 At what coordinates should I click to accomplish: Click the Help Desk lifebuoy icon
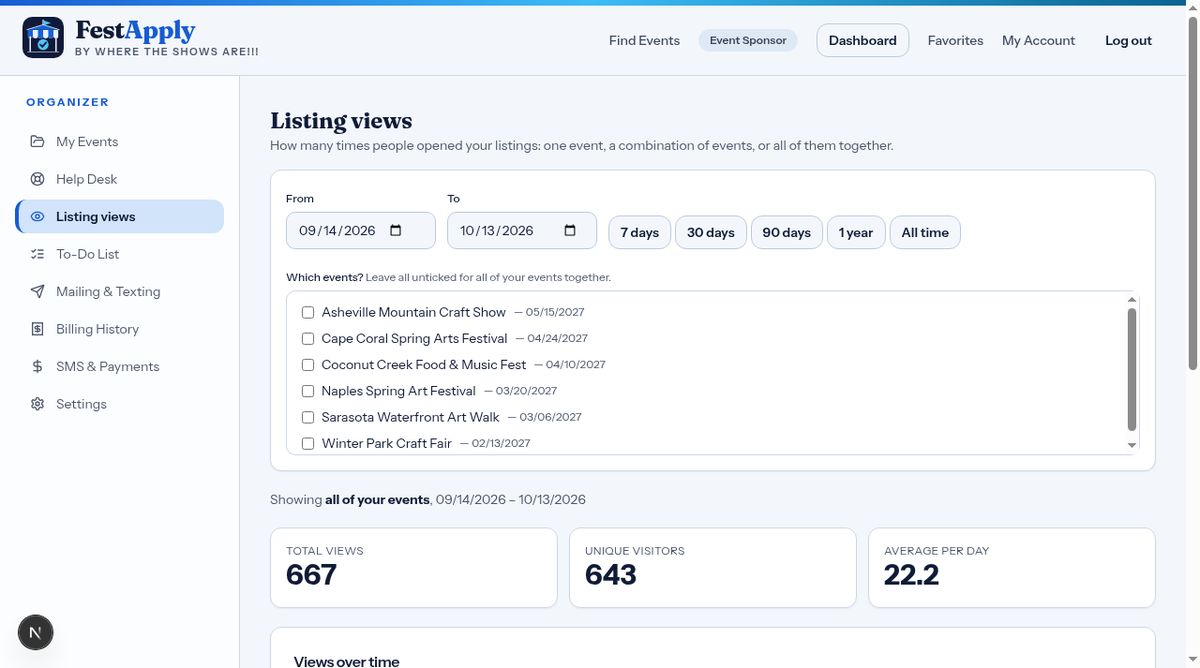(x=37, y=179)
